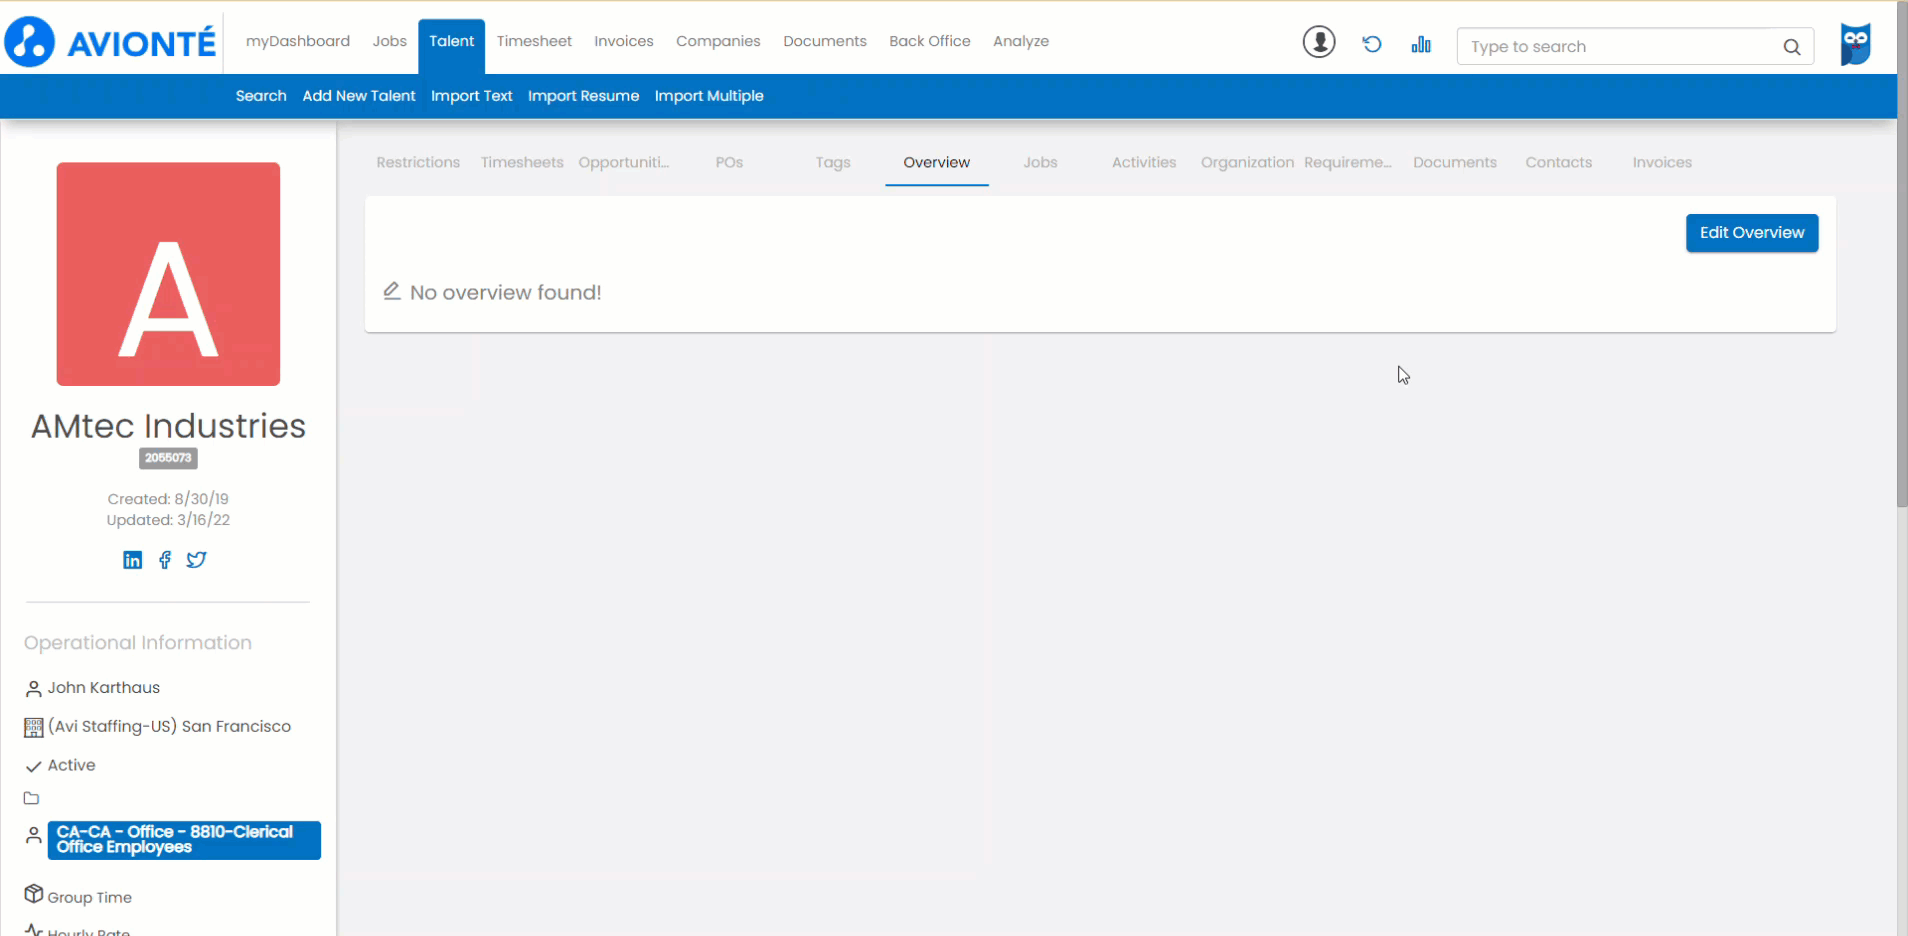Open the Timesheet menu
Viewport: 1908px width, 936px height.
click(x=534, y=41)
